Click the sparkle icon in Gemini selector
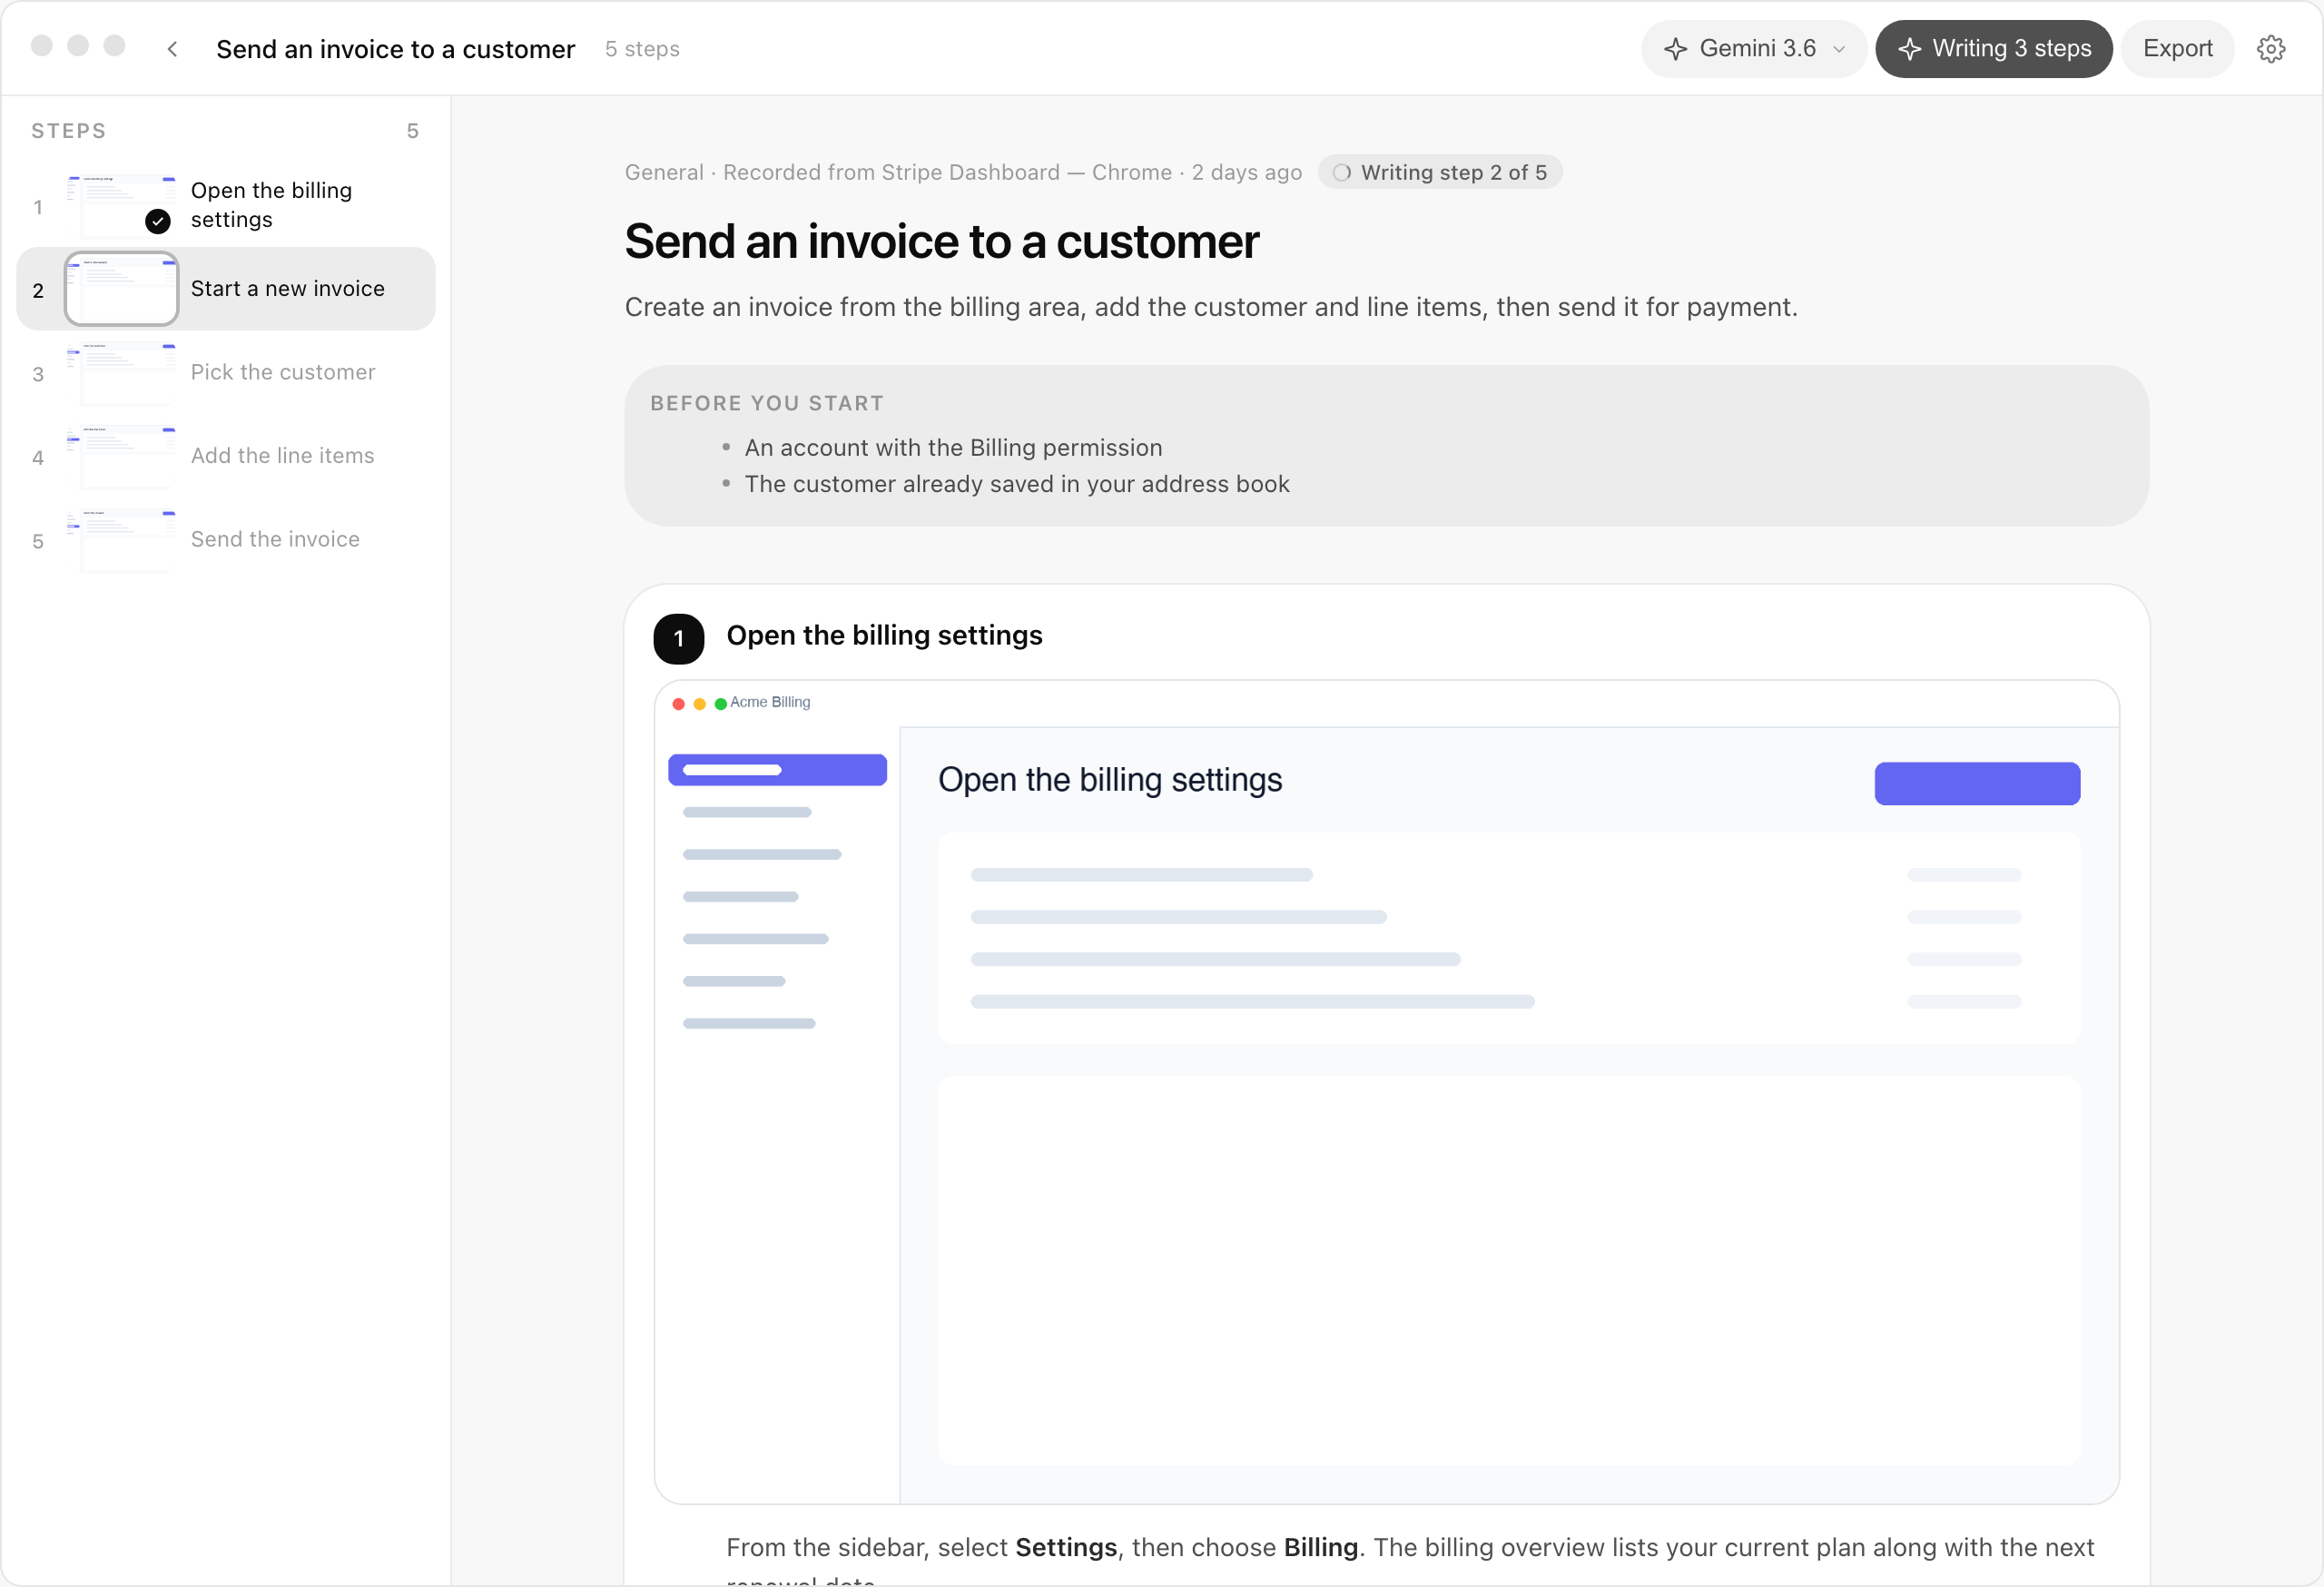 tap(1676, 49)
